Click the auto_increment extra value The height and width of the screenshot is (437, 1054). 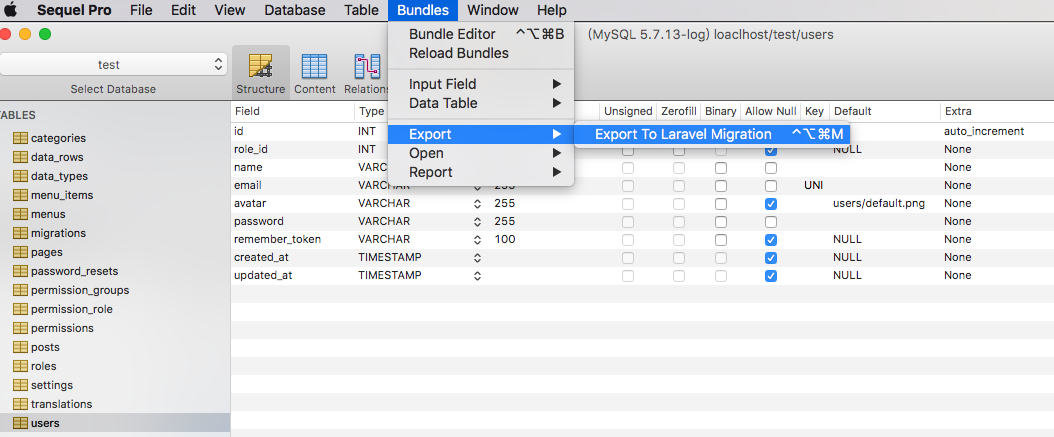tap(984, 131)
